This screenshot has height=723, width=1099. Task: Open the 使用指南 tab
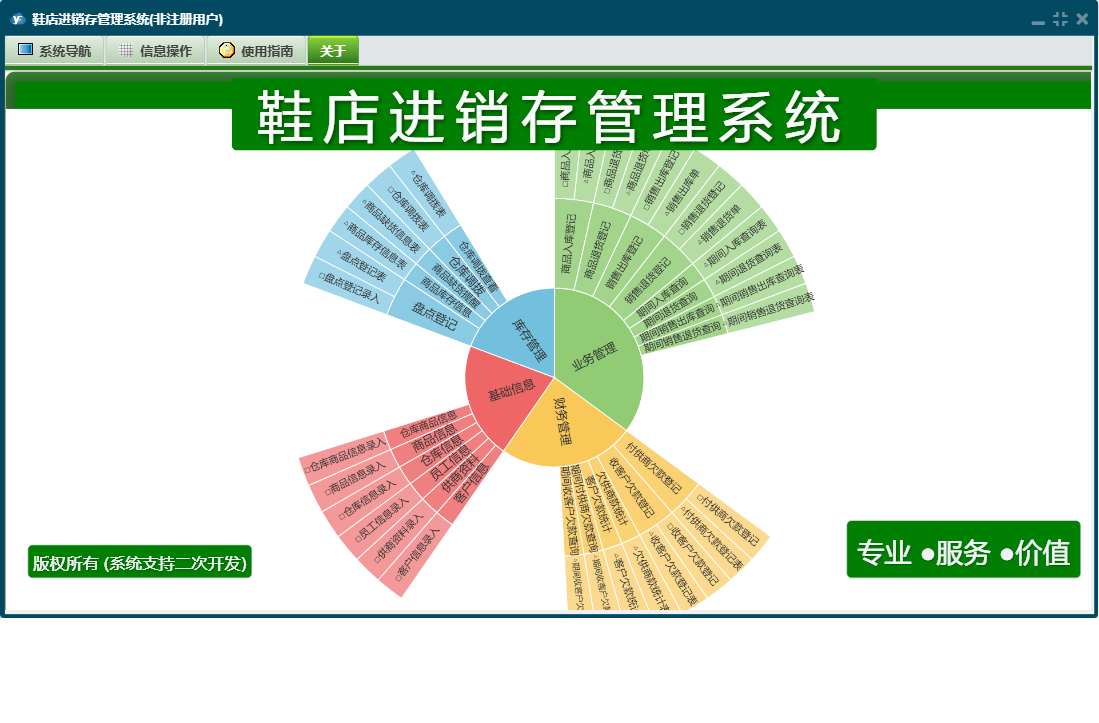(257, 50)
